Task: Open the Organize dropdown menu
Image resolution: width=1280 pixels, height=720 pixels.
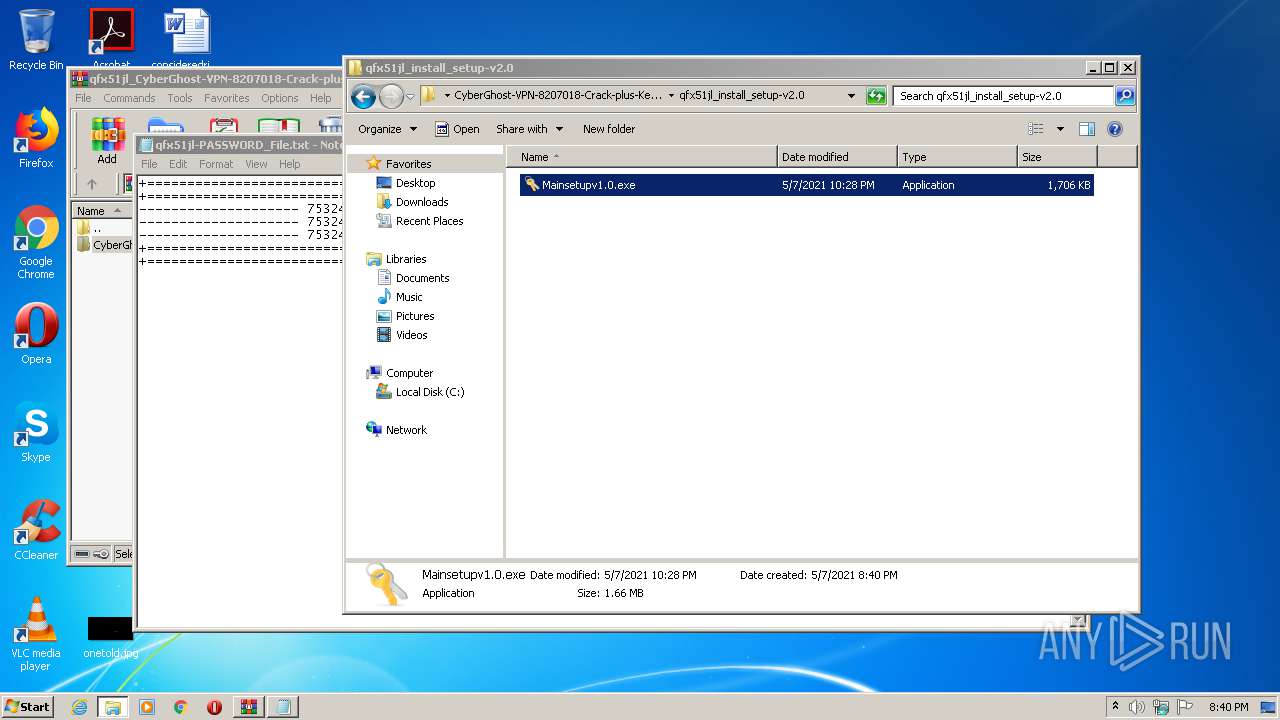Action: pyautogui.click(x=387, y=129)
